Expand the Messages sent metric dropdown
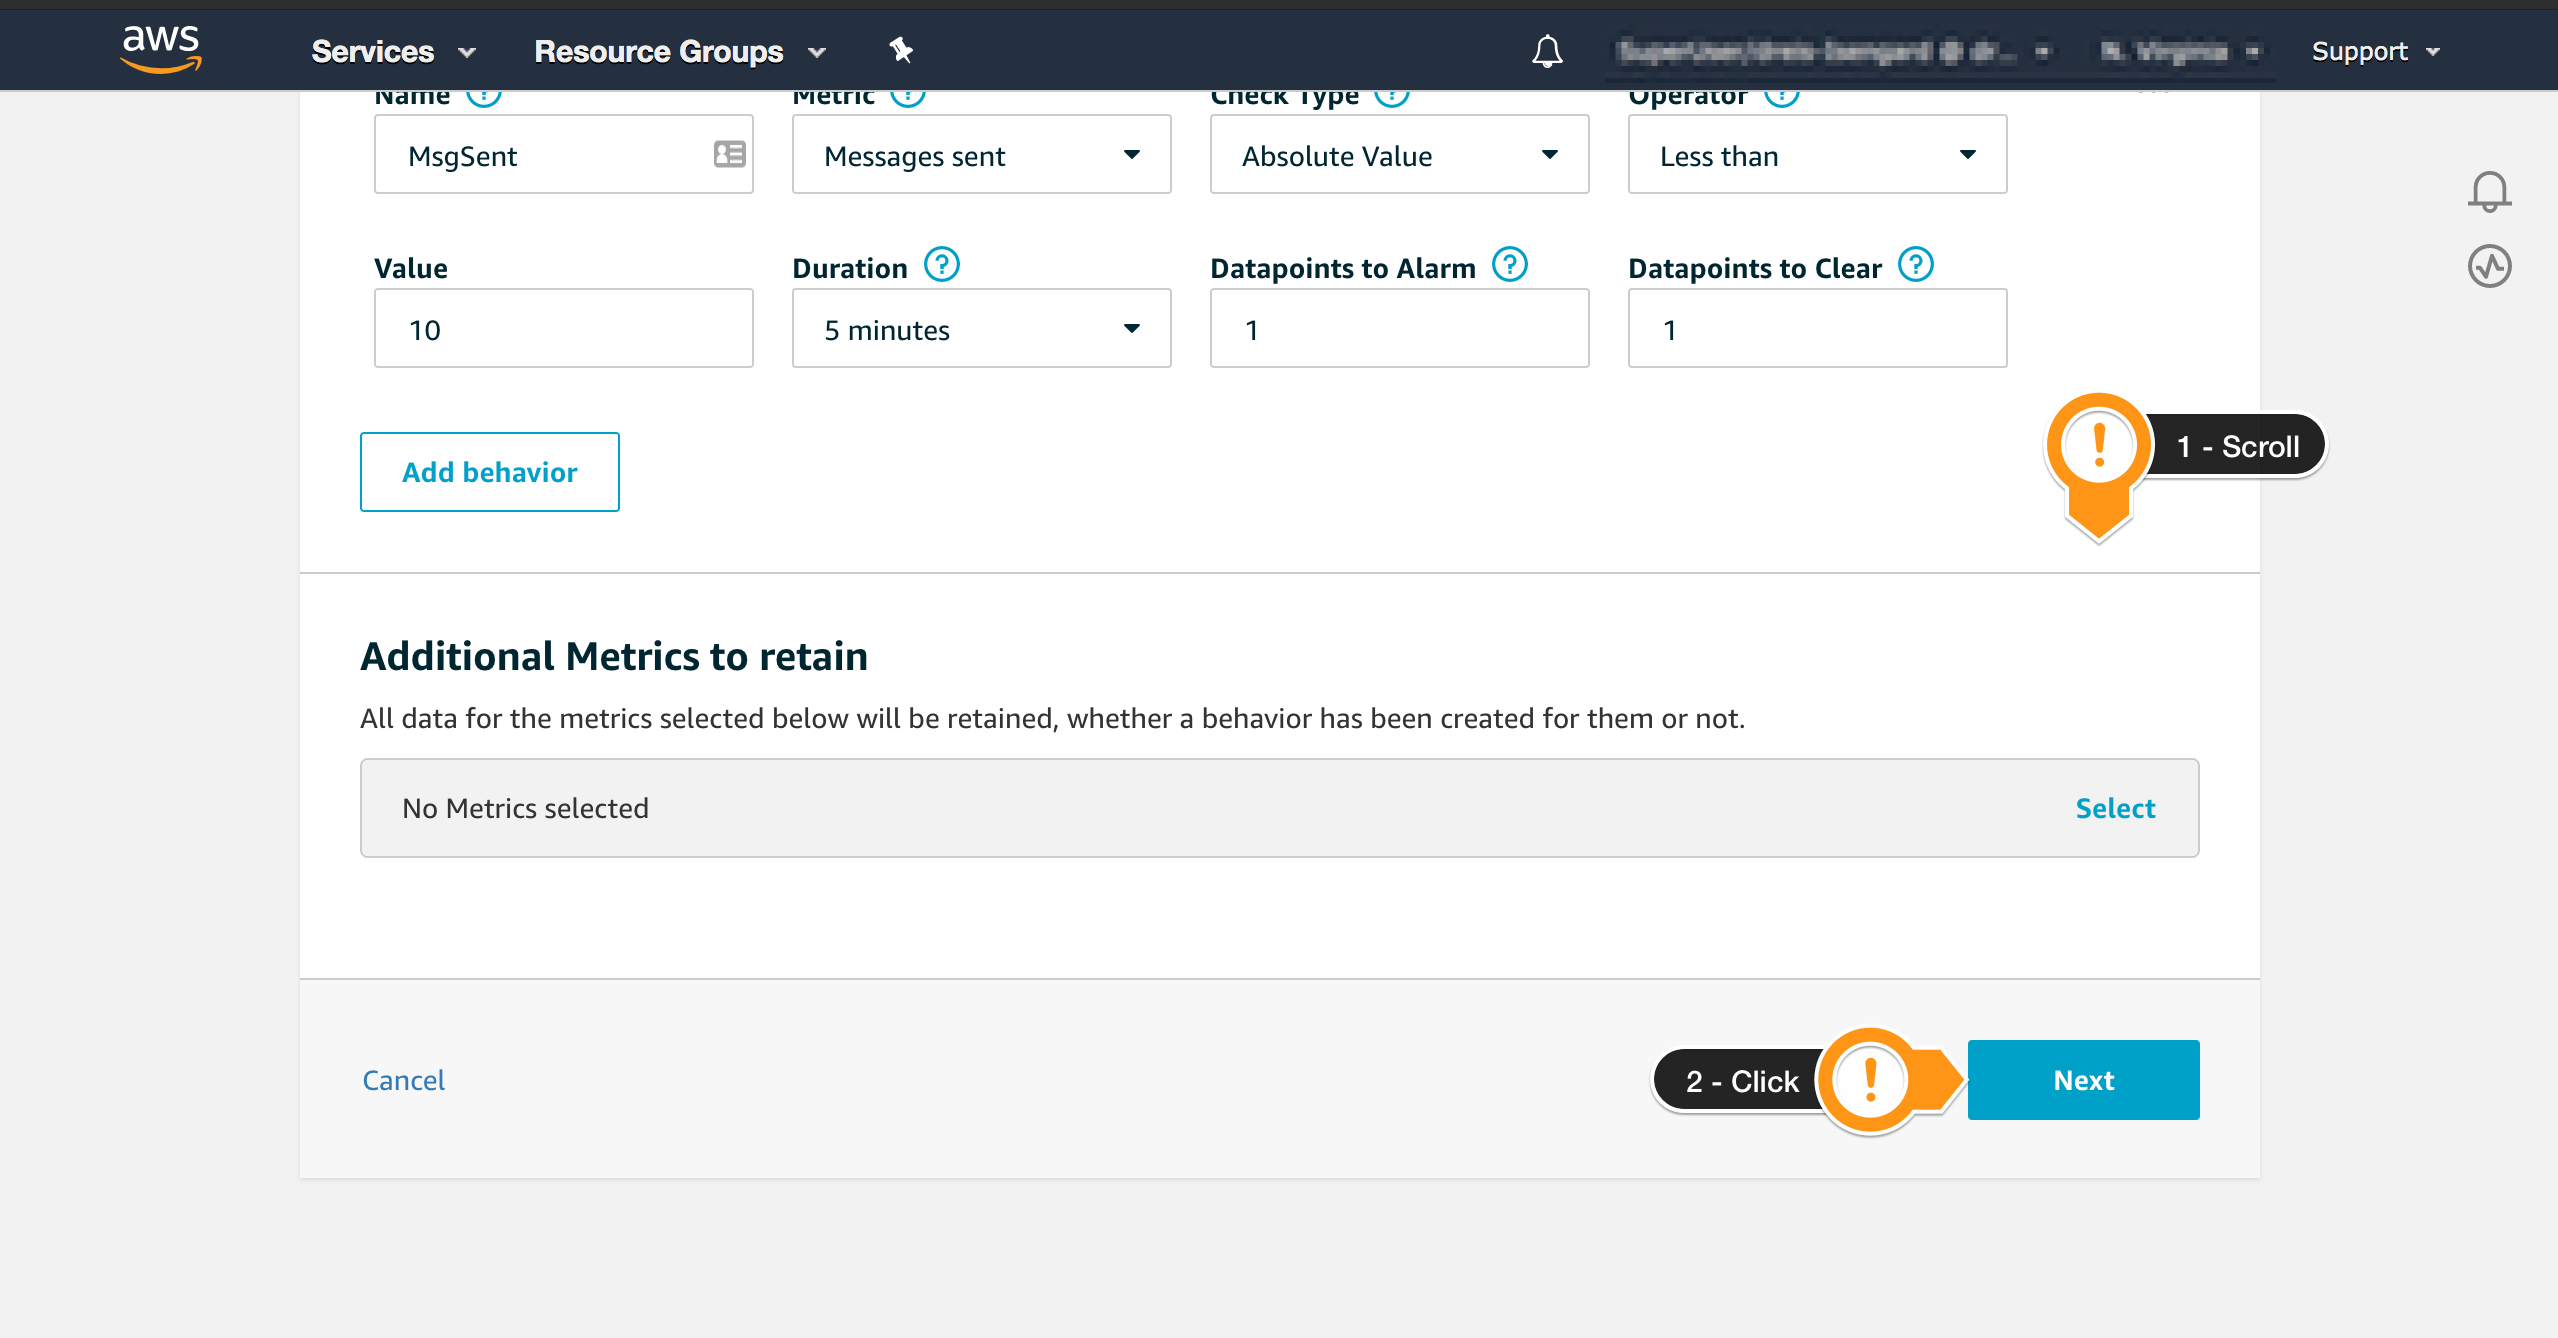2558x1338 pixels. (981, 154)
